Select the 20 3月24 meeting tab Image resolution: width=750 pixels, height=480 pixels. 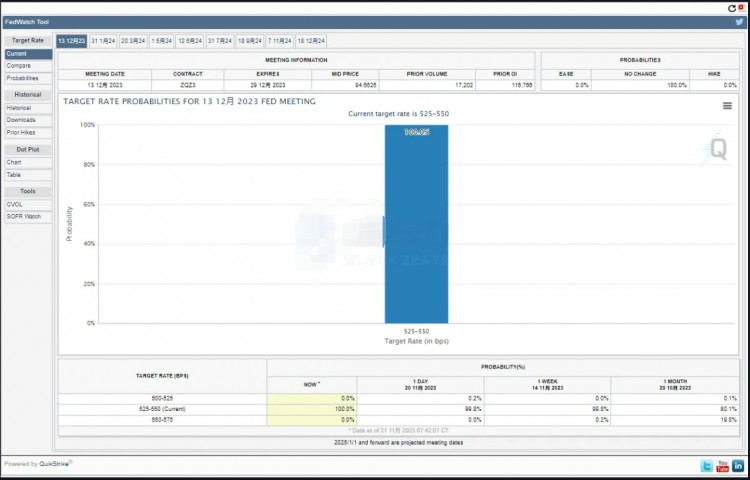pyautogui.click(x=133, y=41)
